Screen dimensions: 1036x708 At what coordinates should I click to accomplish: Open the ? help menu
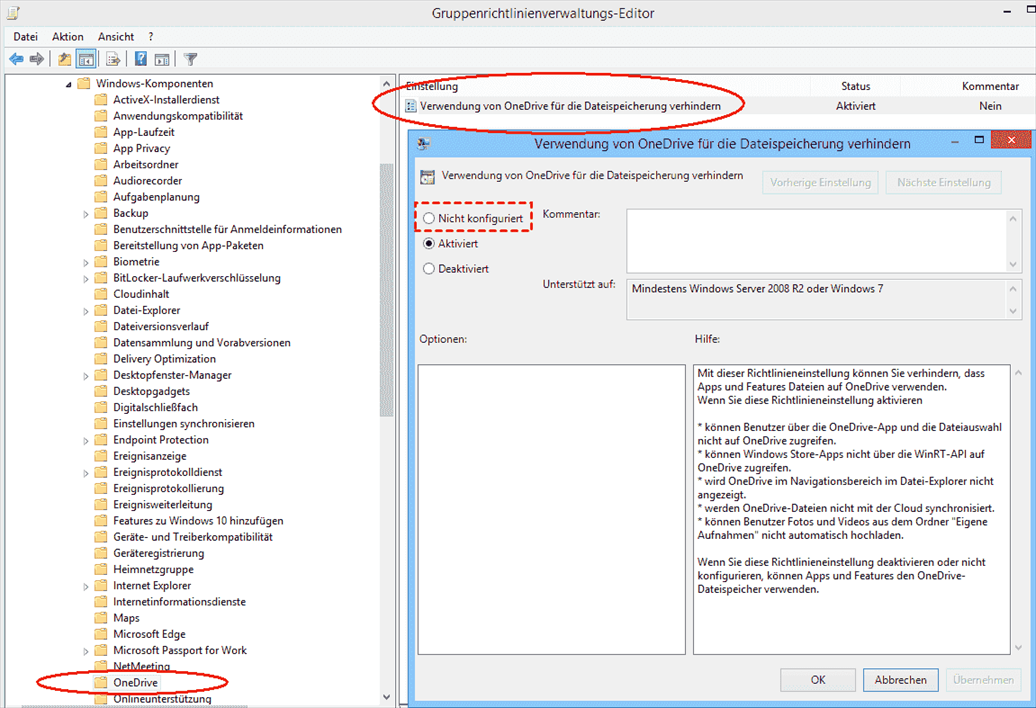[151, 36]
